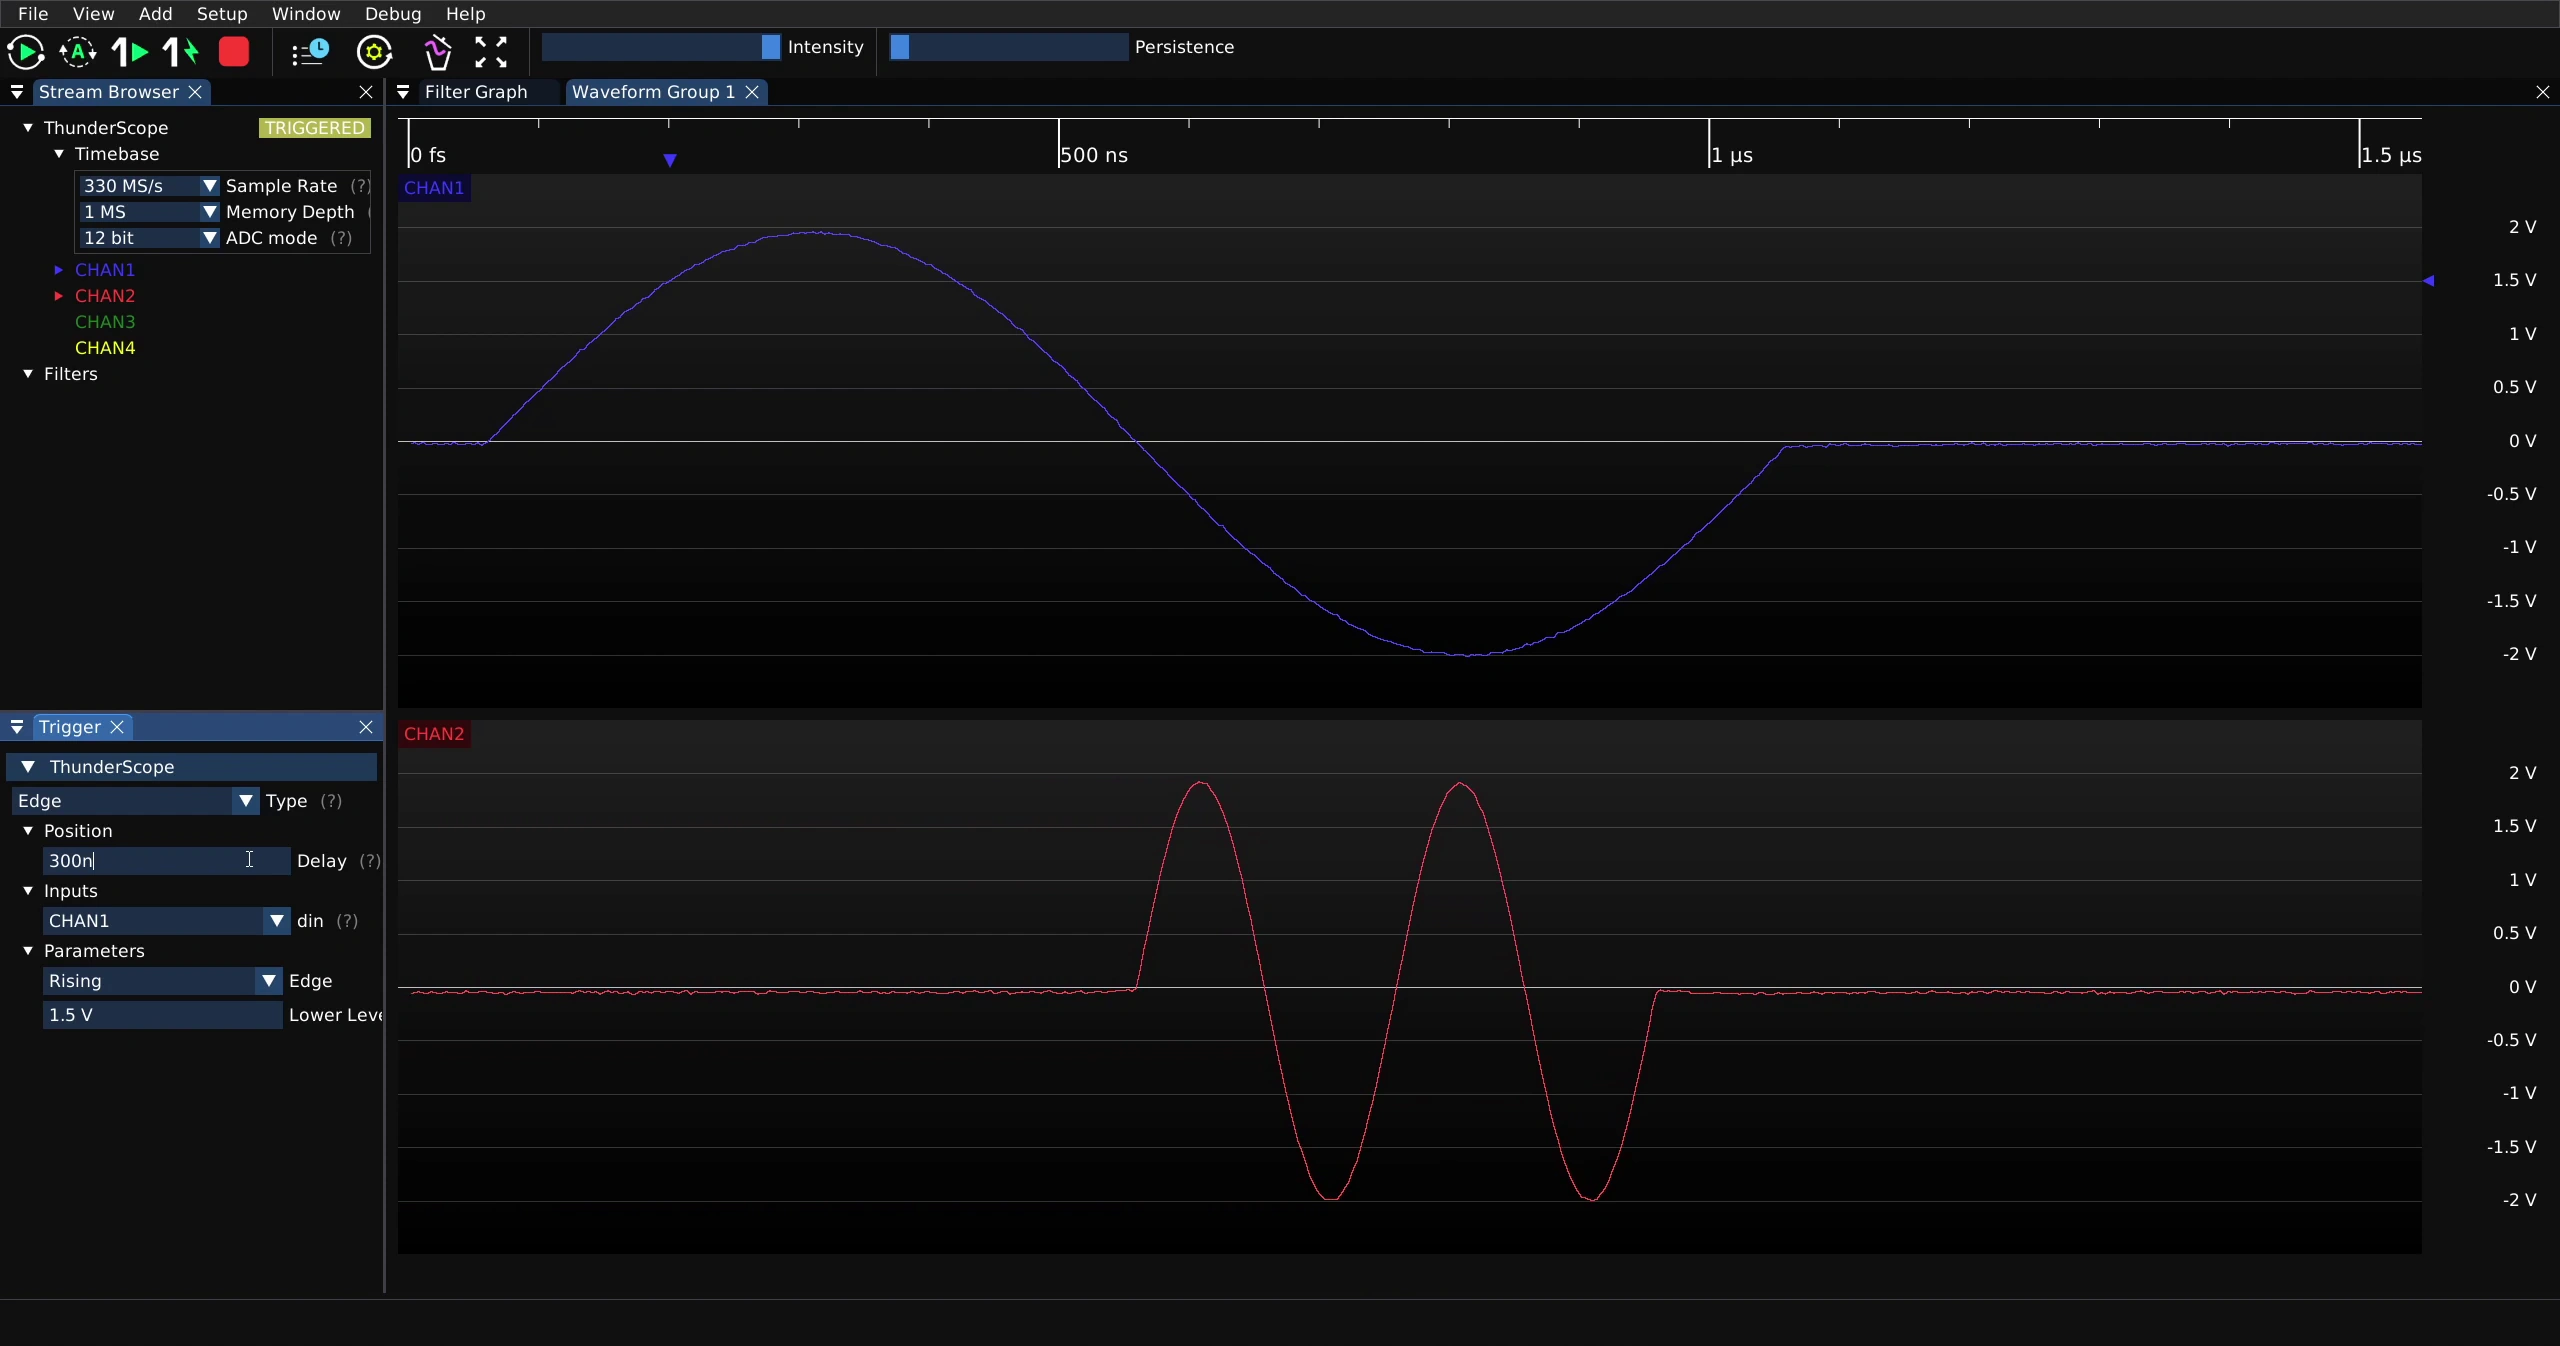Click the force trigger icon
Viewport: 2560px width, 1346px height.
click(182, 52)
